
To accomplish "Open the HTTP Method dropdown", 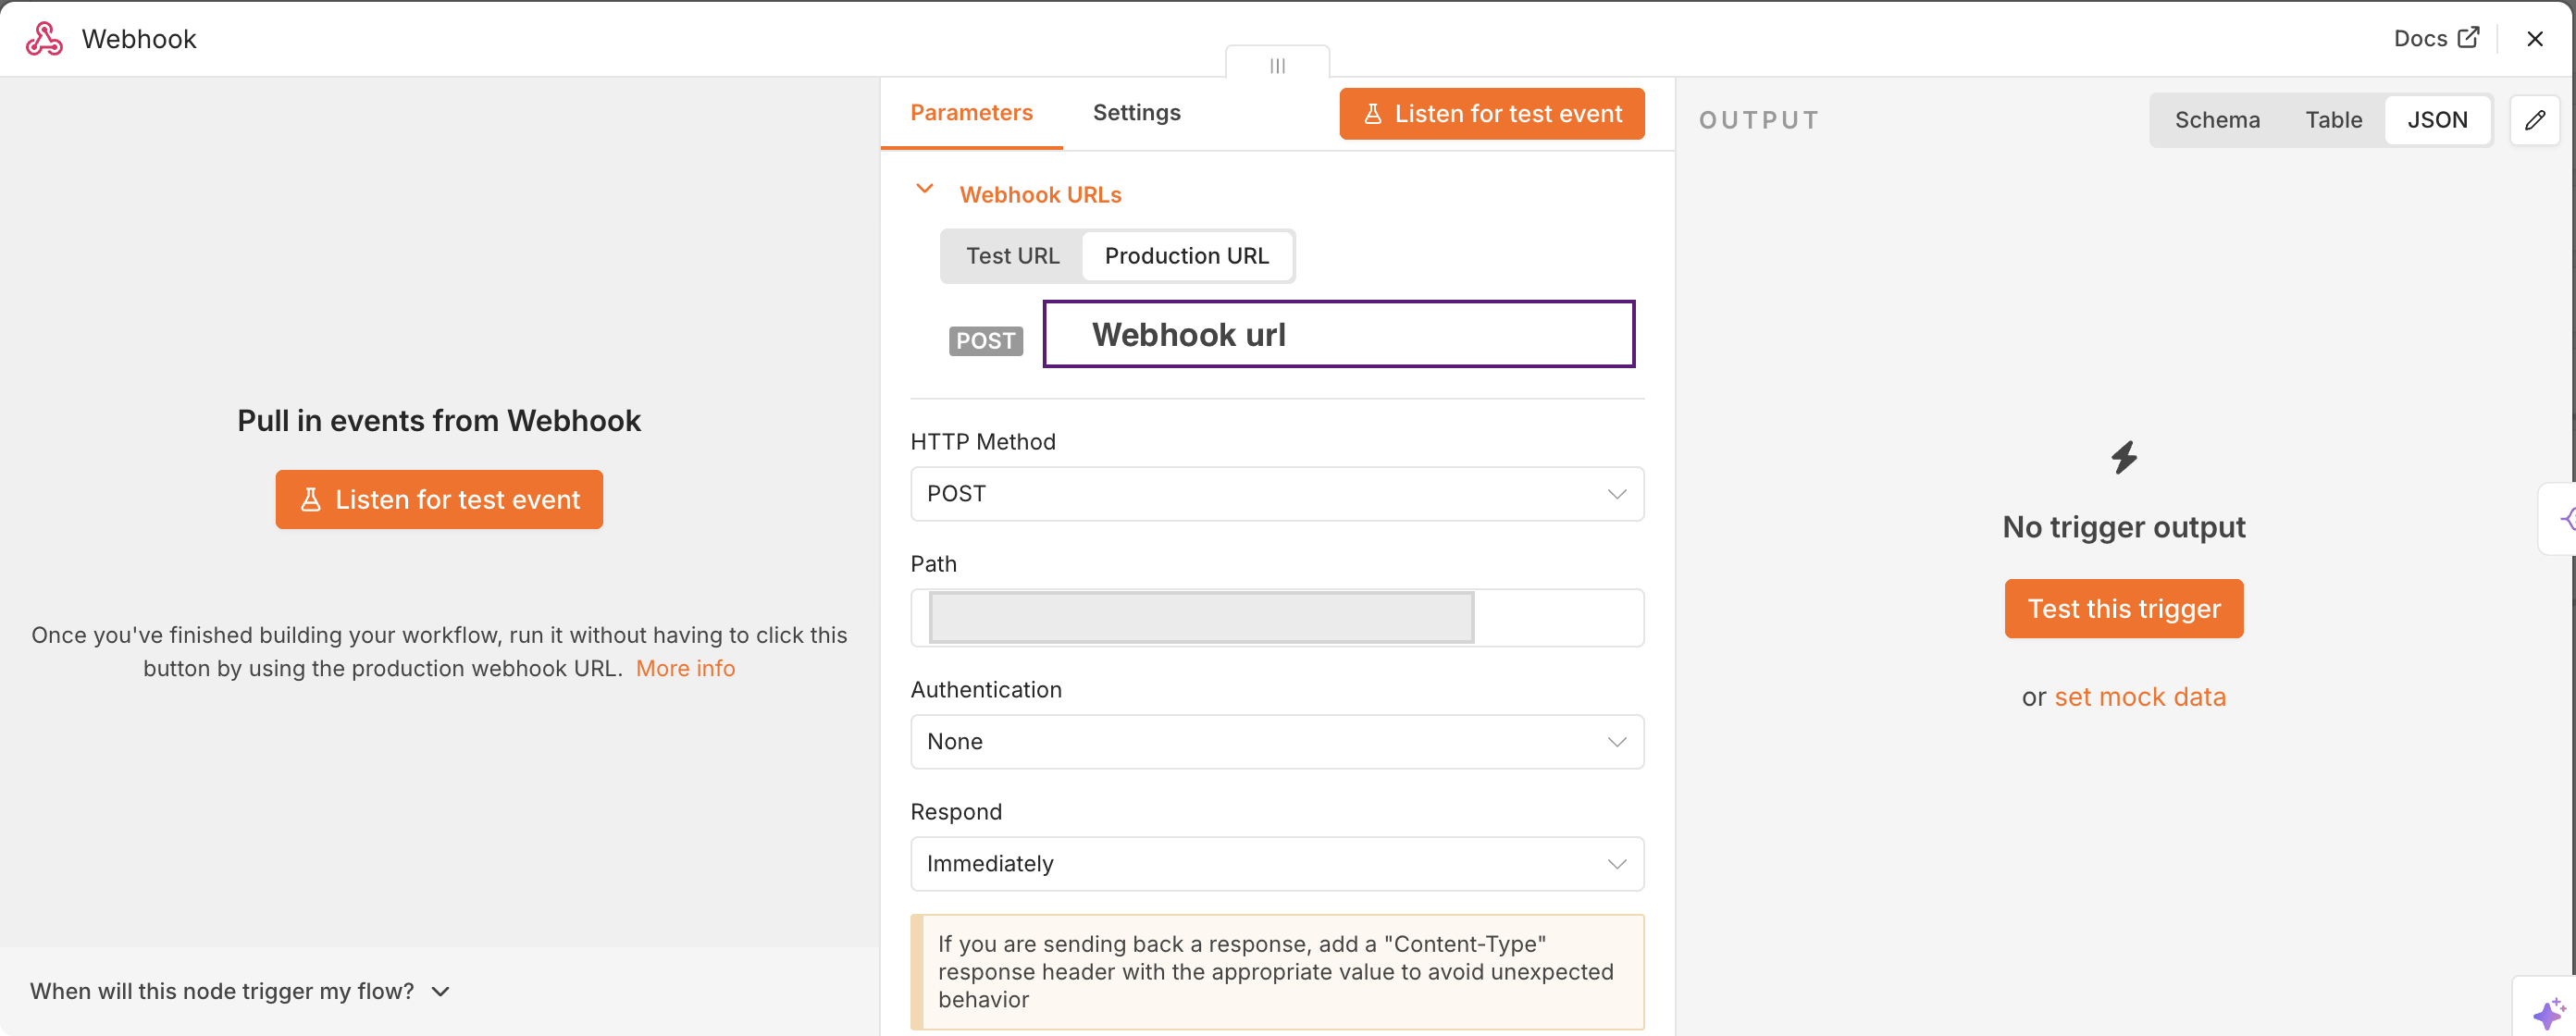I will 1276,494.
